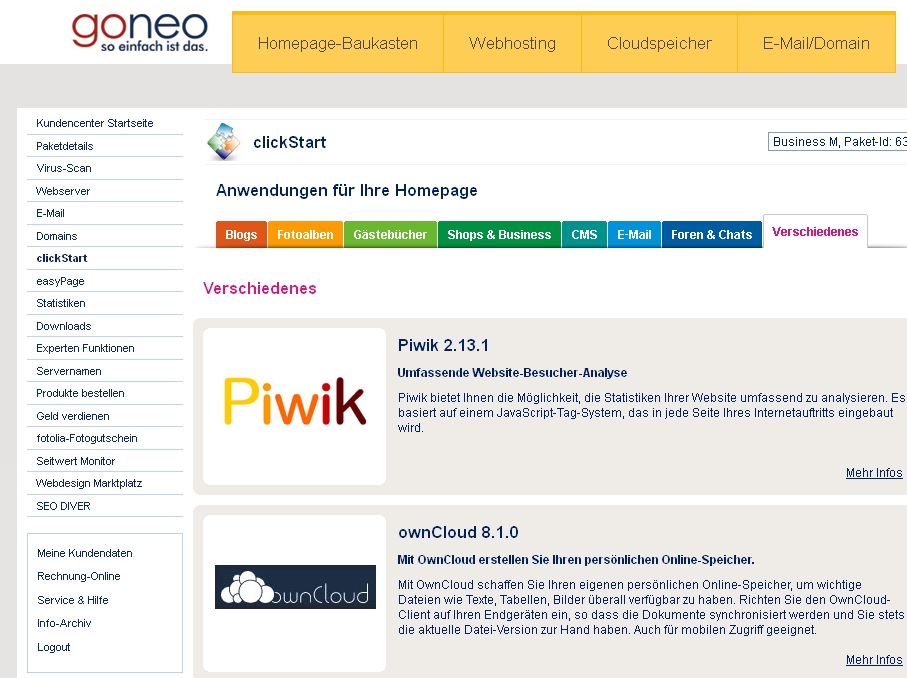Open Meine Kundendaten
The height and width of the screenshot is (678, 907).
pyautogui.click(x=84, y=553)
